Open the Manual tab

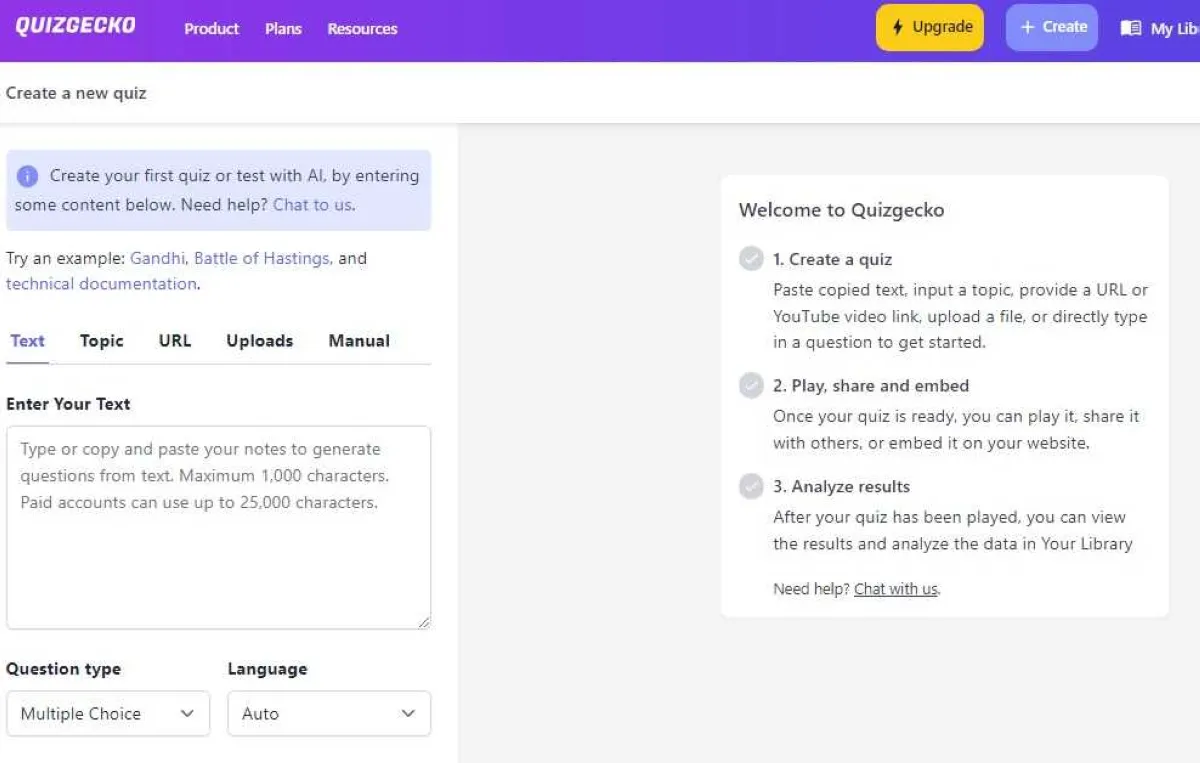tap(359, 341)
